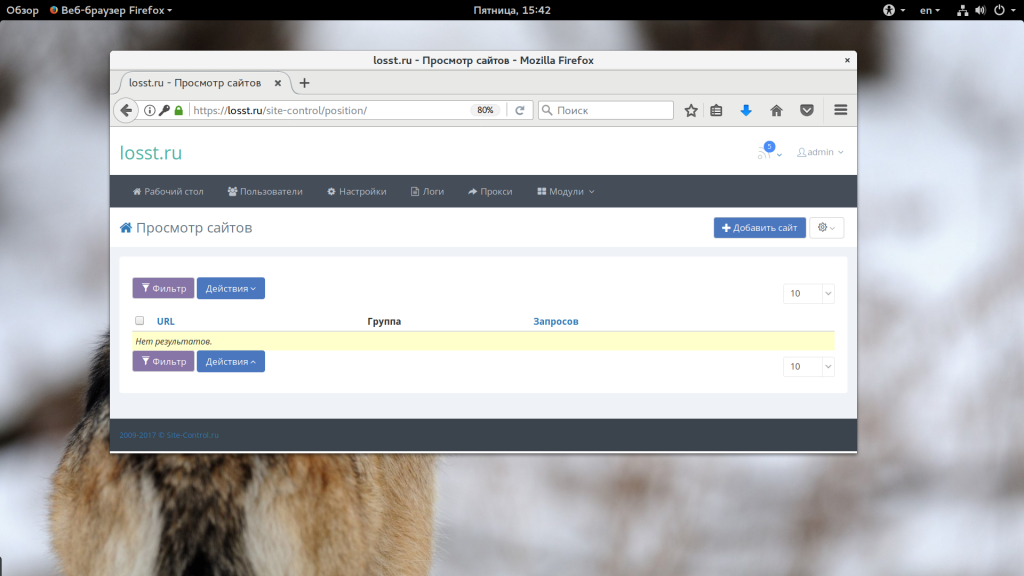The image size is (1024, 576).
Task: Expand the admin user dropdown
Action: (x=820, y=152)
